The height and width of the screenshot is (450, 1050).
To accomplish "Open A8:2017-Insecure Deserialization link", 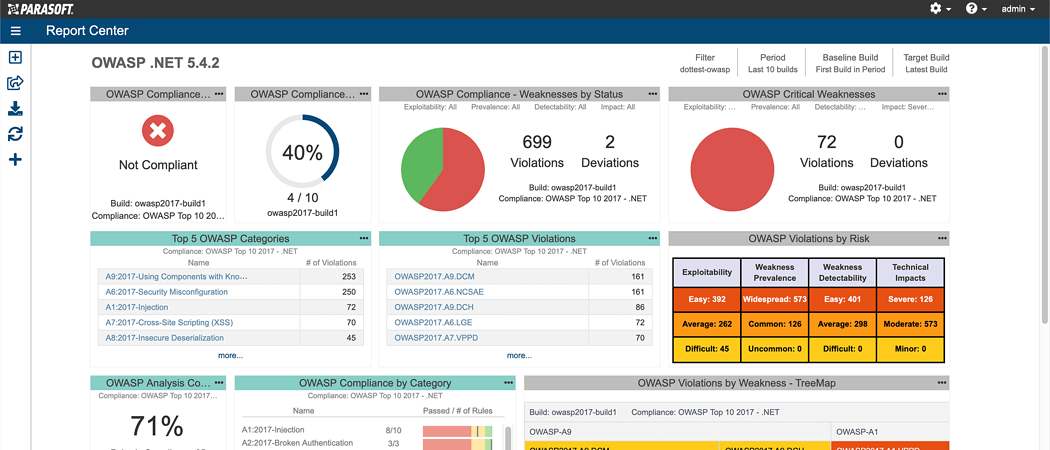I will click(x=165, y=338).
